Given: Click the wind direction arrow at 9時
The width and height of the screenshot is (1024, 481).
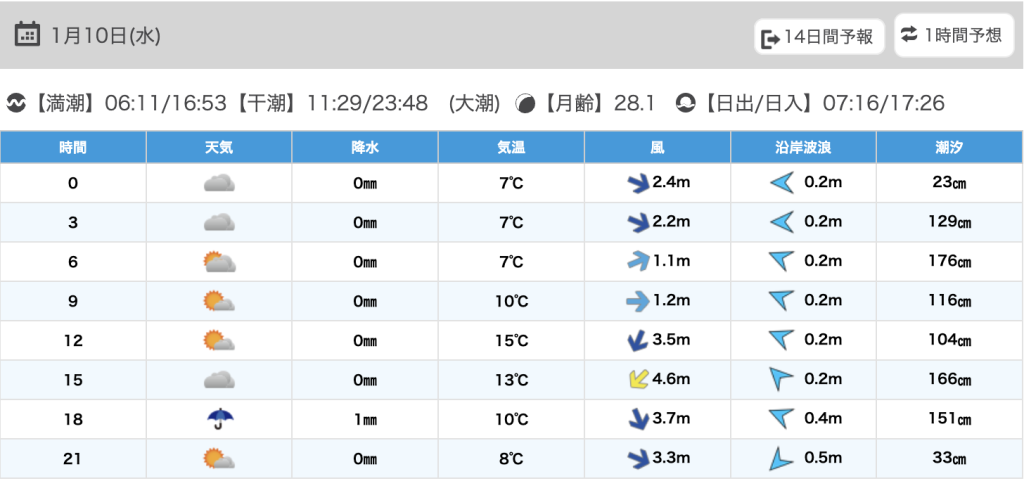Looking at the screenshot, I should [x=637, y=301].
